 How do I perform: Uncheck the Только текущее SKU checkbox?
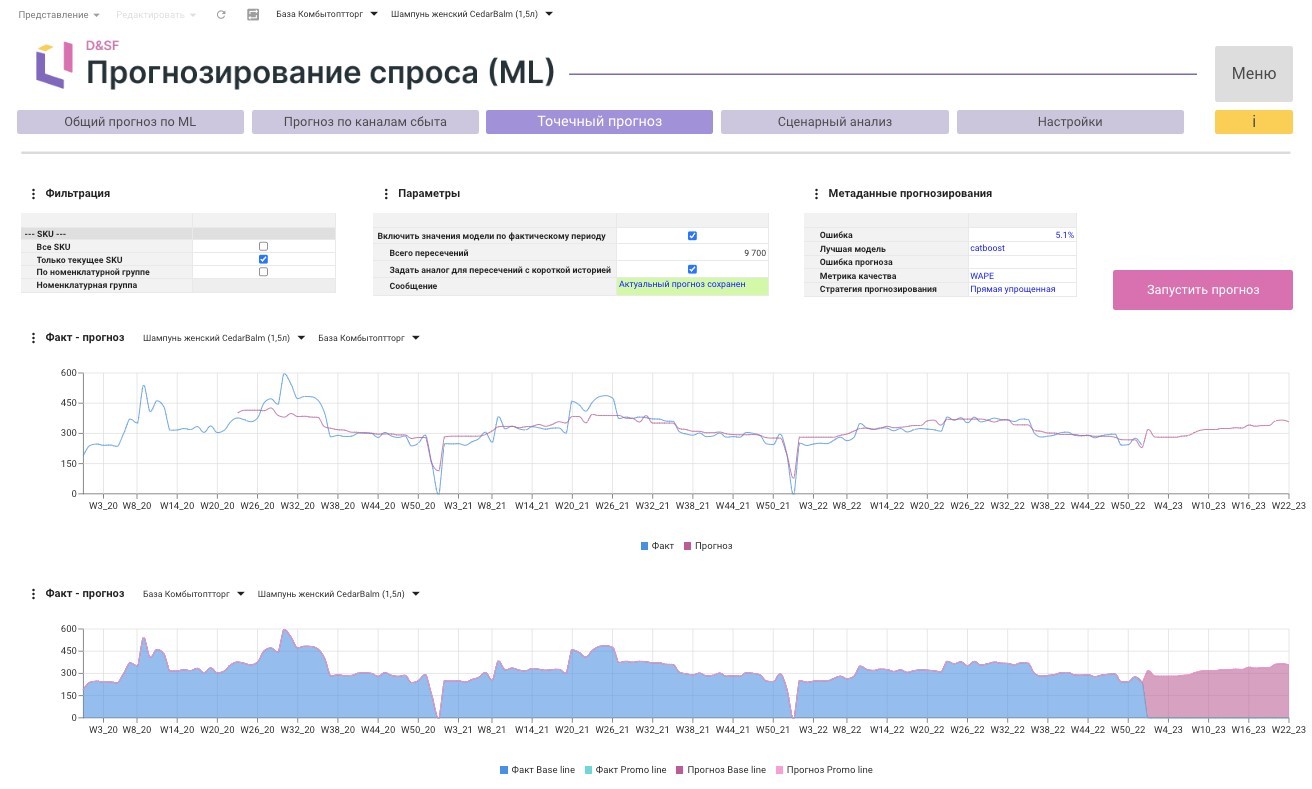(263, 259)
